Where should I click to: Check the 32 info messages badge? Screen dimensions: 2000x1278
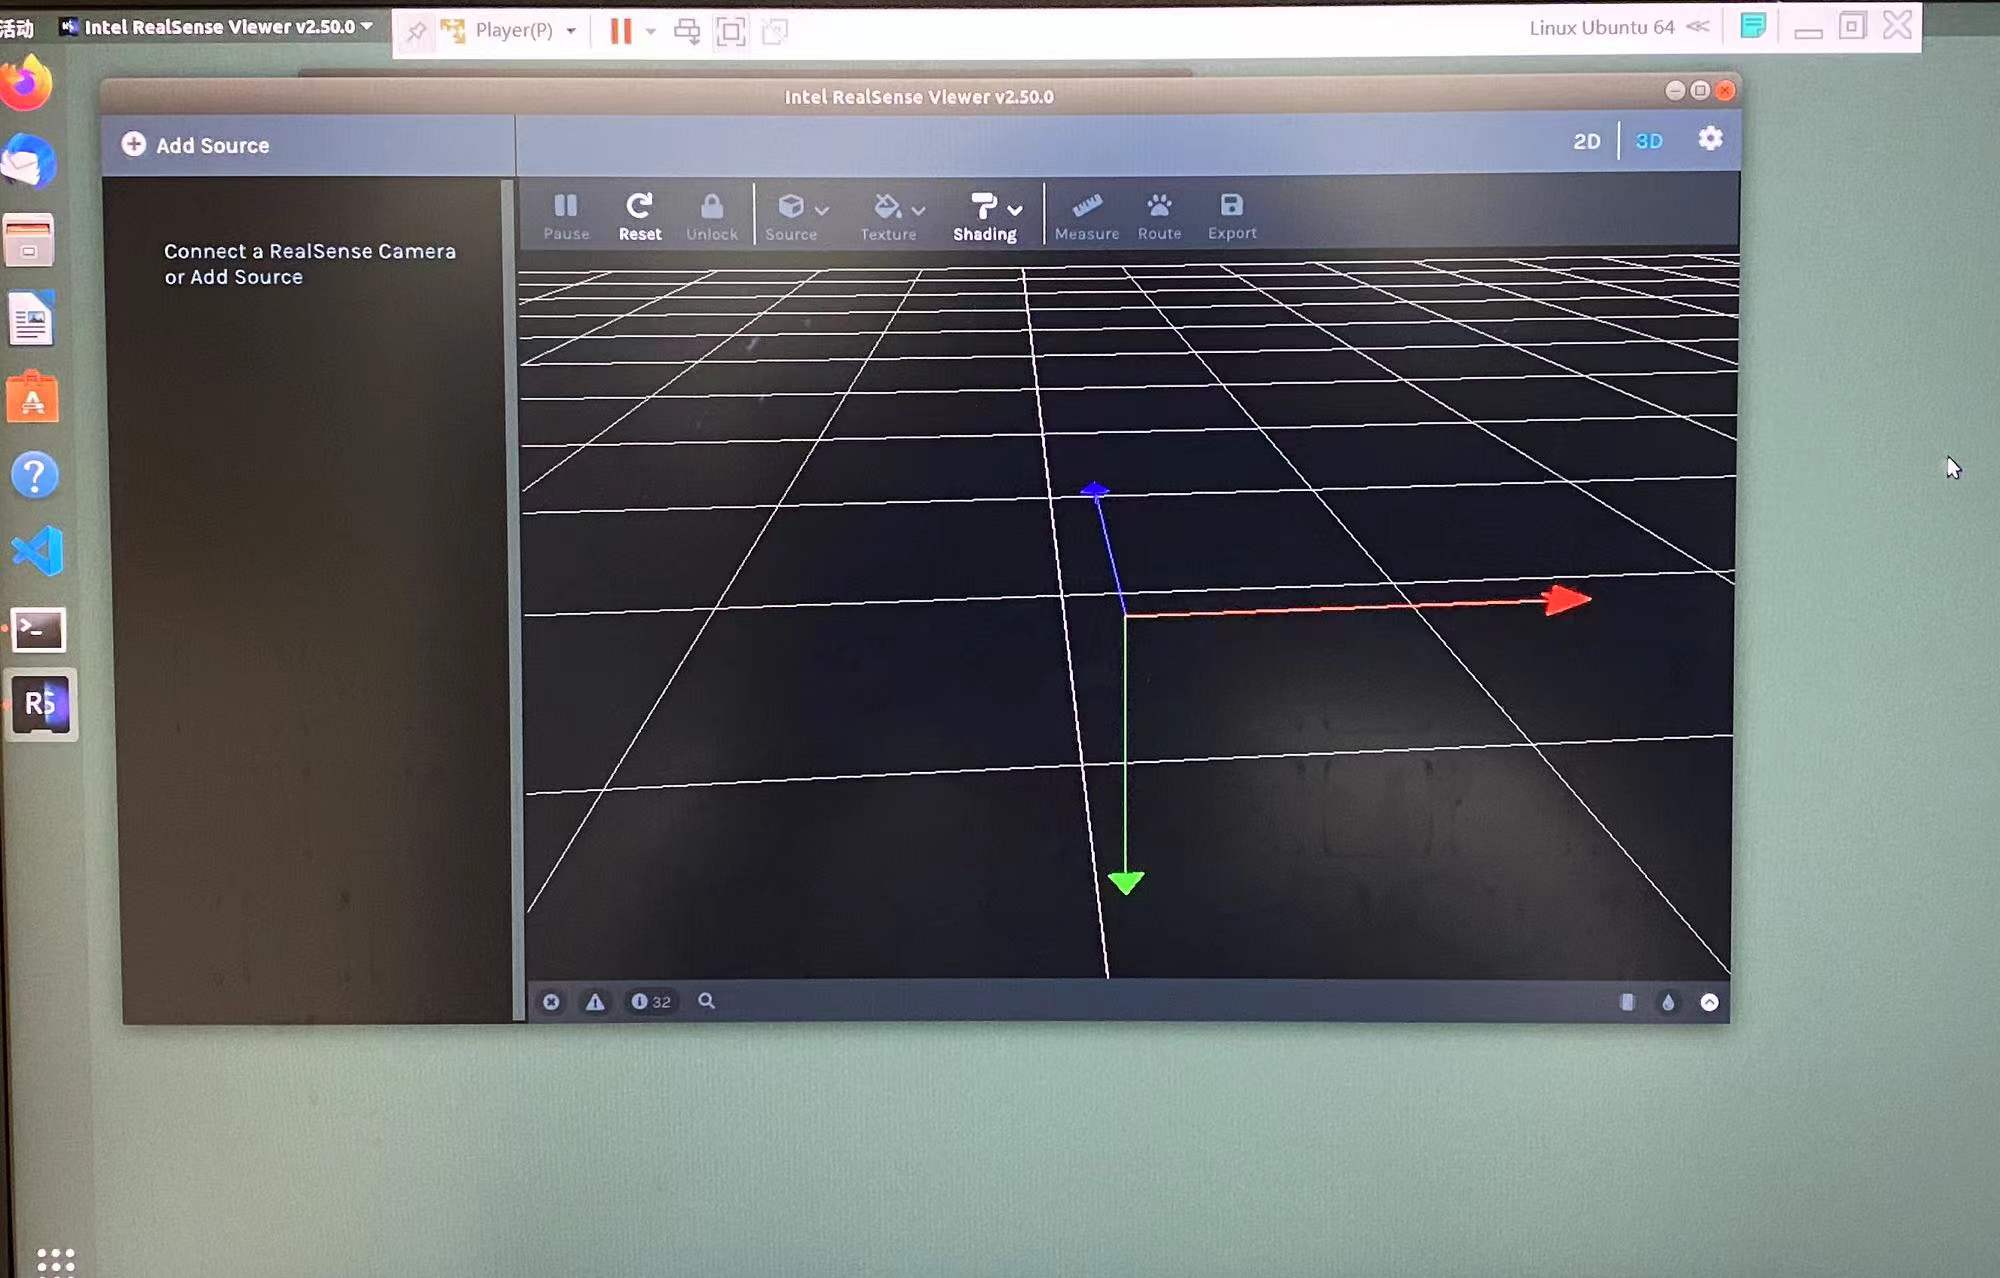pos(649,1001)
